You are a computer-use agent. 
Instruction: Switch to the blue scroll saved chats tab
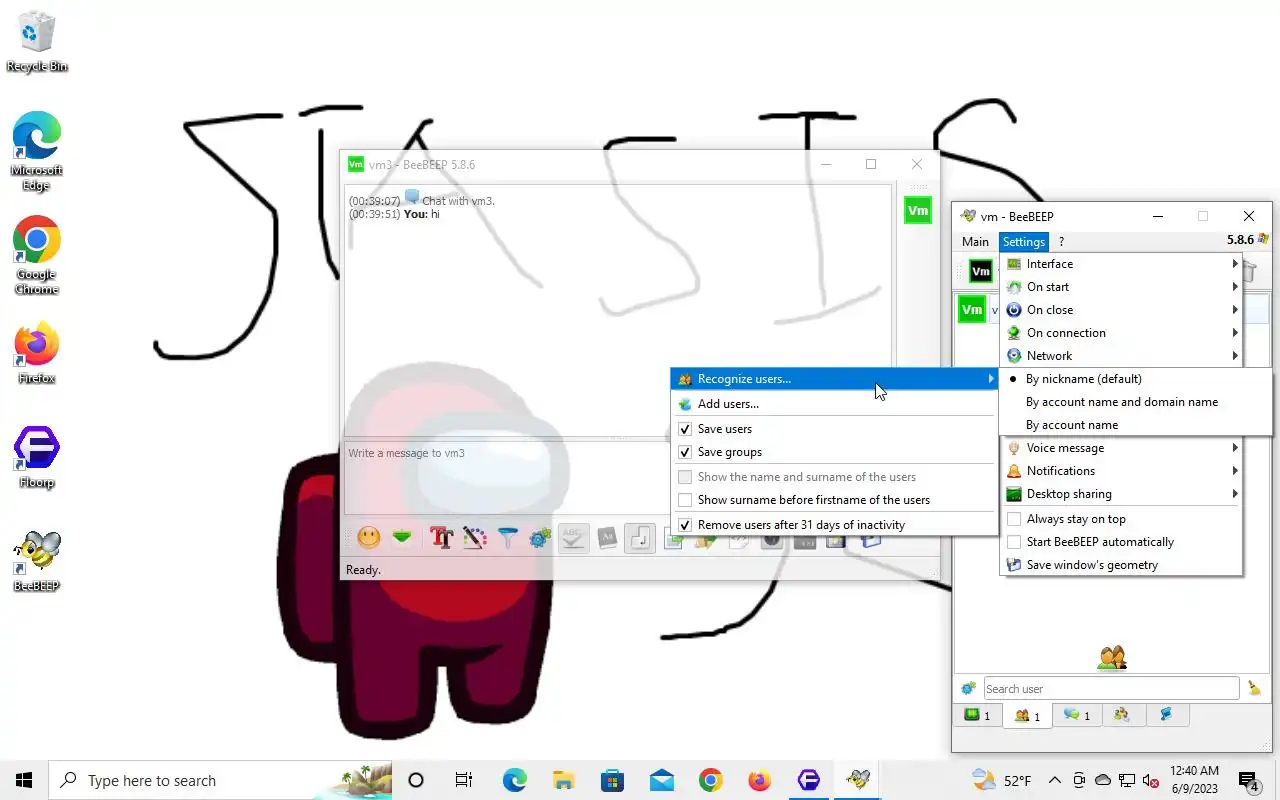pos(1166,715)
